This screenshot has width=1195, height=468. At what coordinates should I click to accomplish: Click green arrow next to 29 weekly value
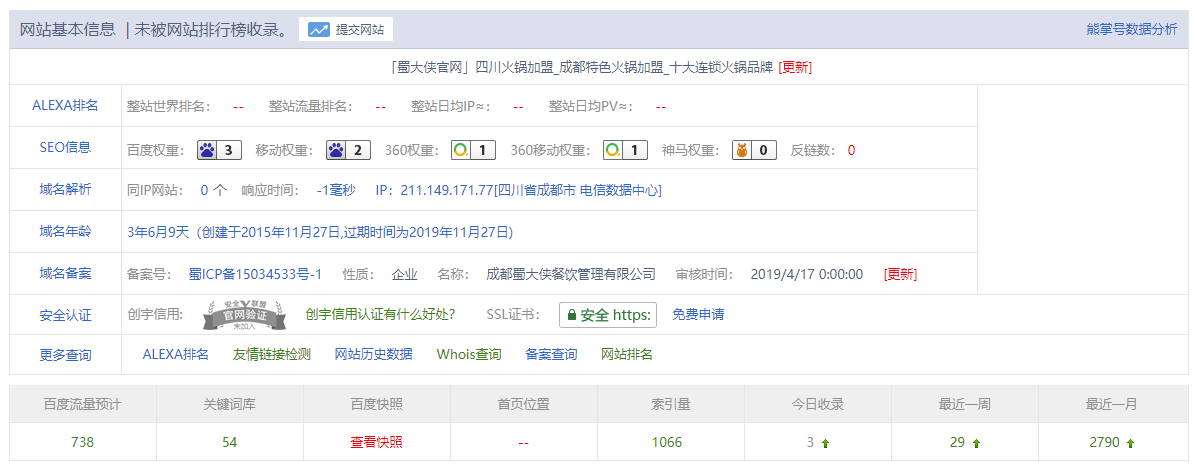977,443
